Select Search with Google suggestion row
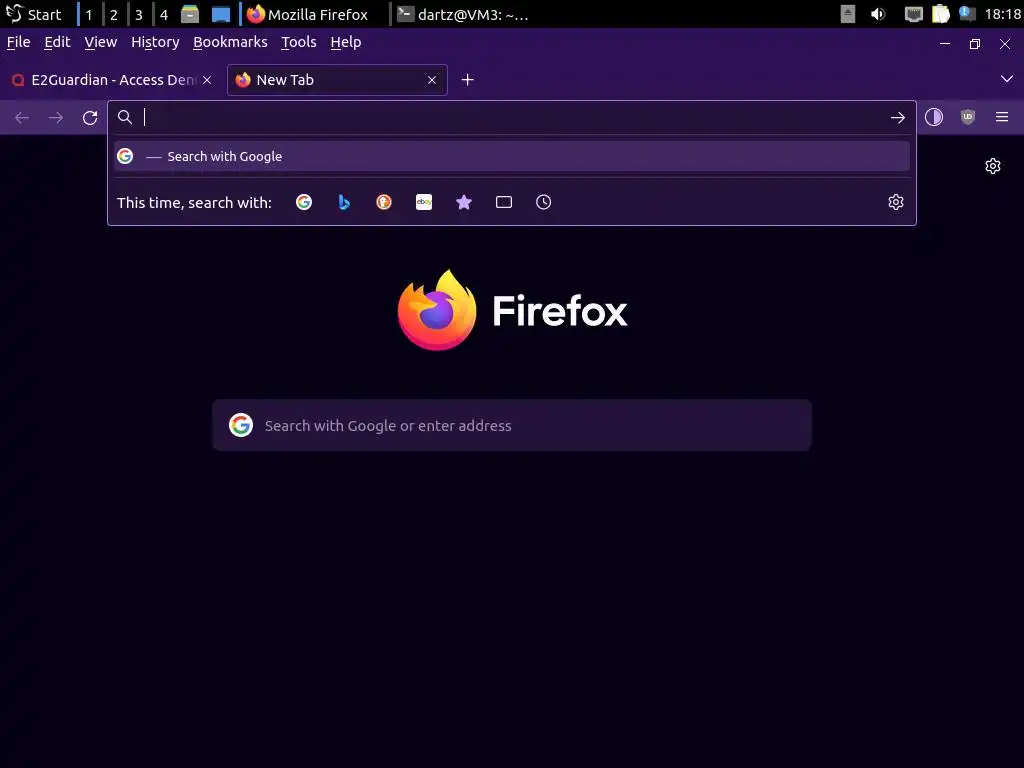This screenshot has width=1024, height=768. (x=511, y=157)
